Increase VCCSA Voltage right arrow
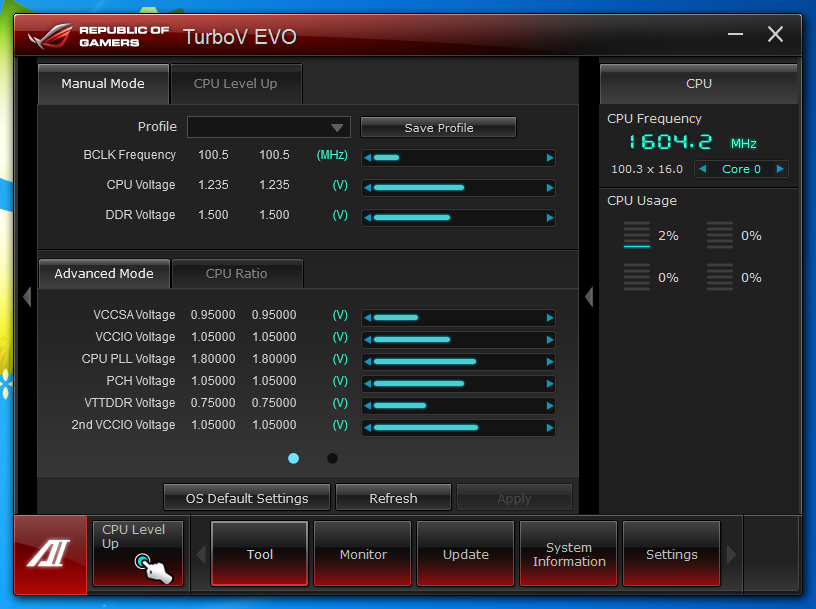 coord(550,318)
